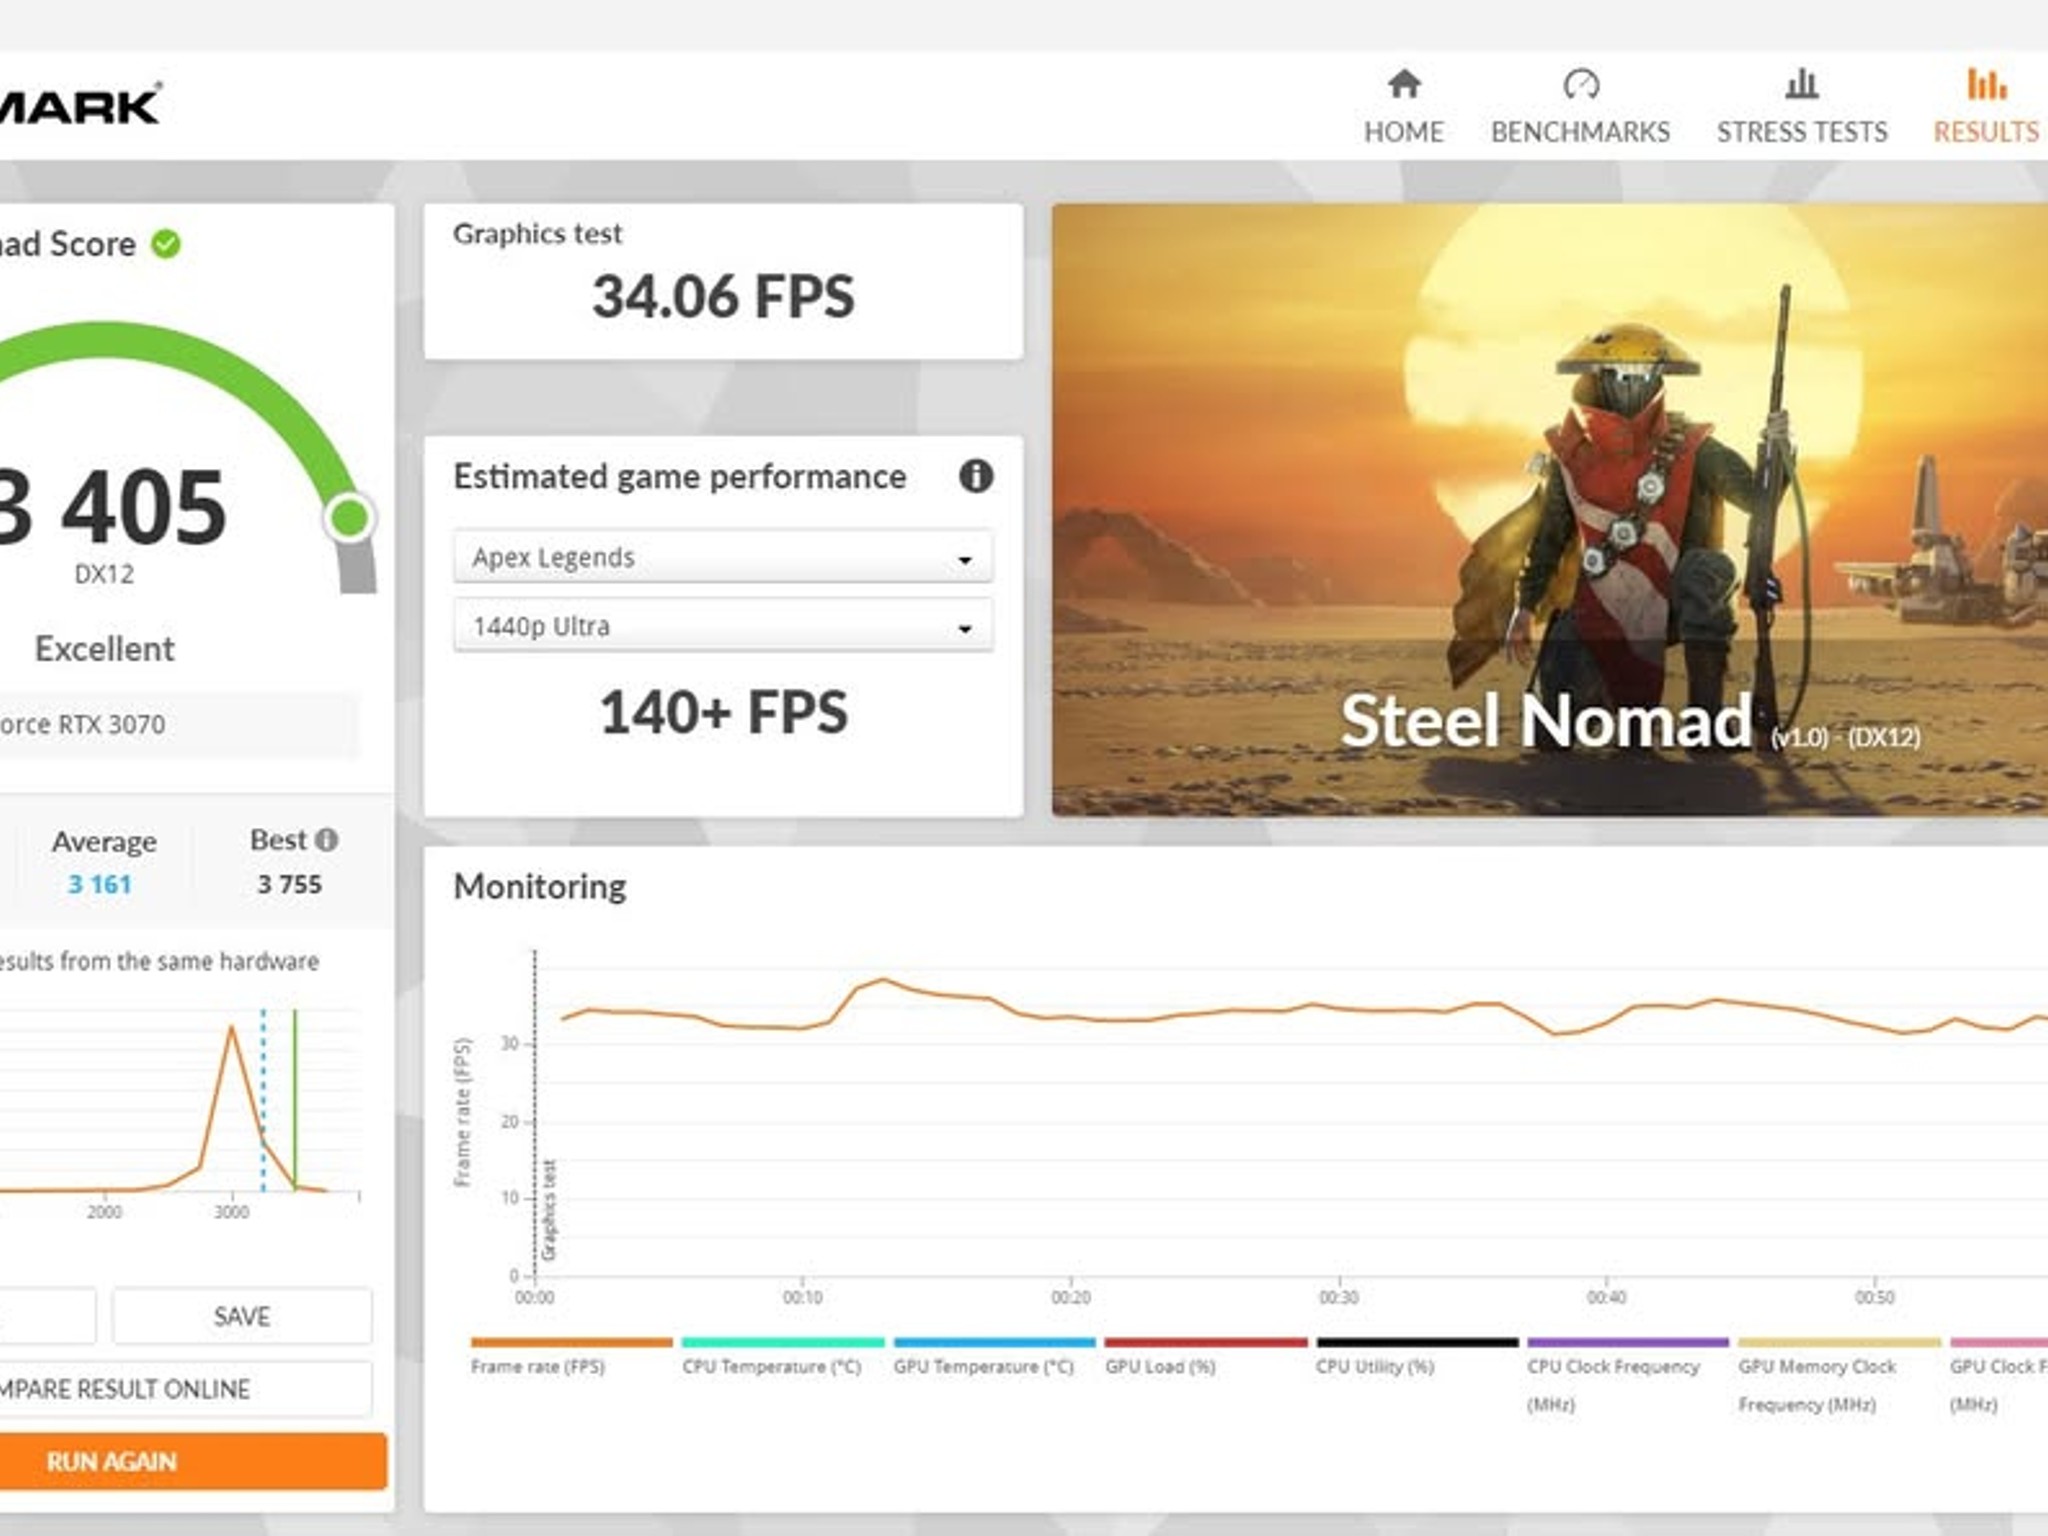The image size is (2048, 1536).
Task: Toggle Frame rate (FPS) legend series
Action: (x=538, y=1366)
